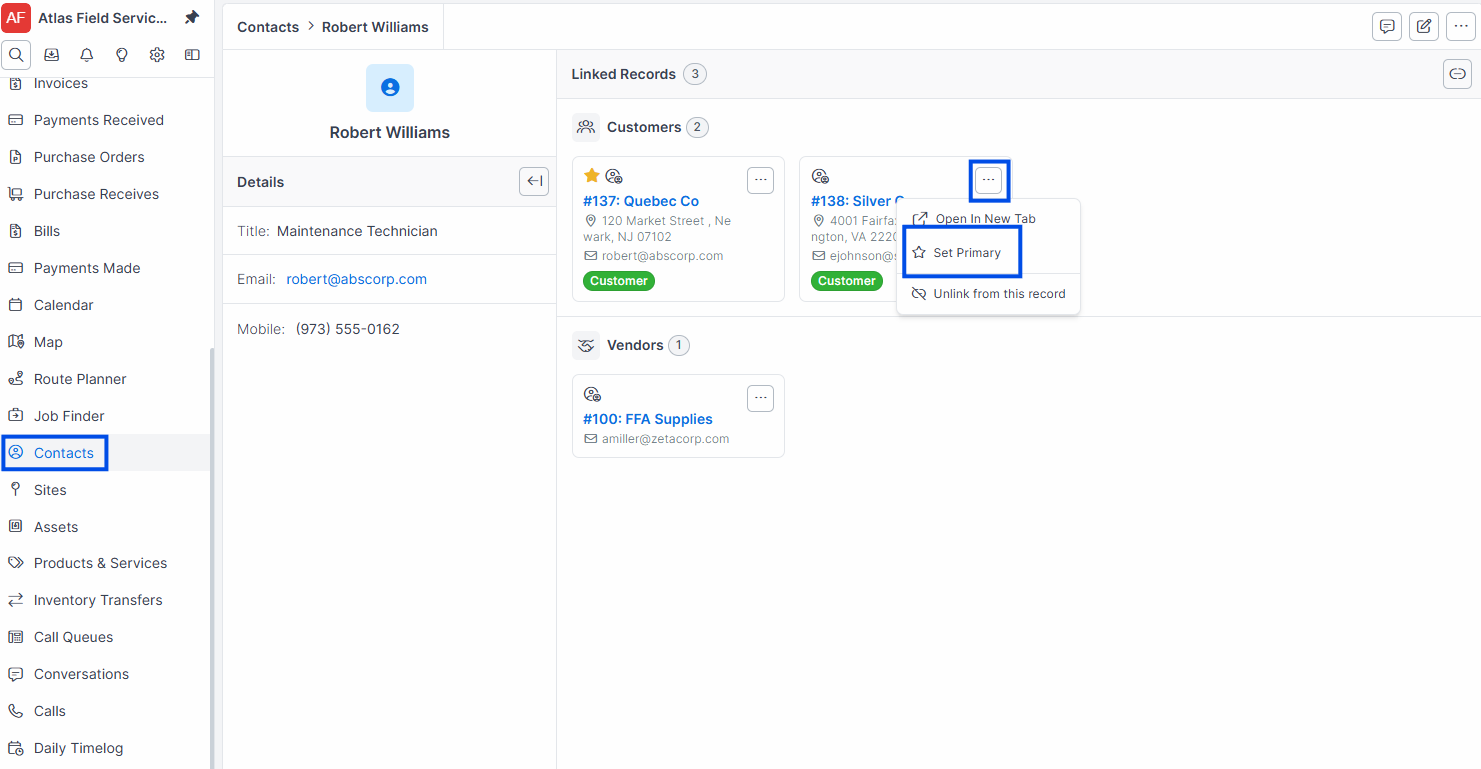Open the Calls phone icon in the sidebar
The height and width of the screenshot is (769, 1481).
15,711
